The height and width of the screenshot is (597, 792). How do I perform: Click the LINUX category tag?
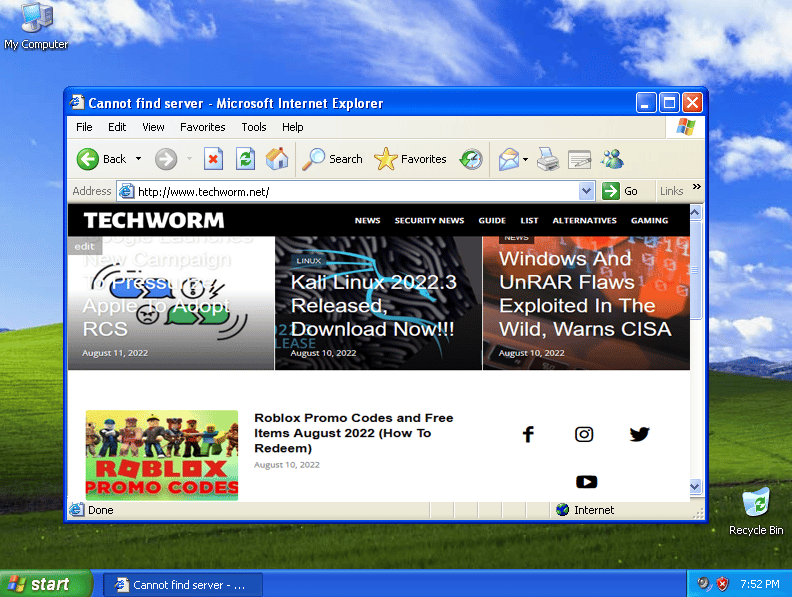[x=309, y=261]
